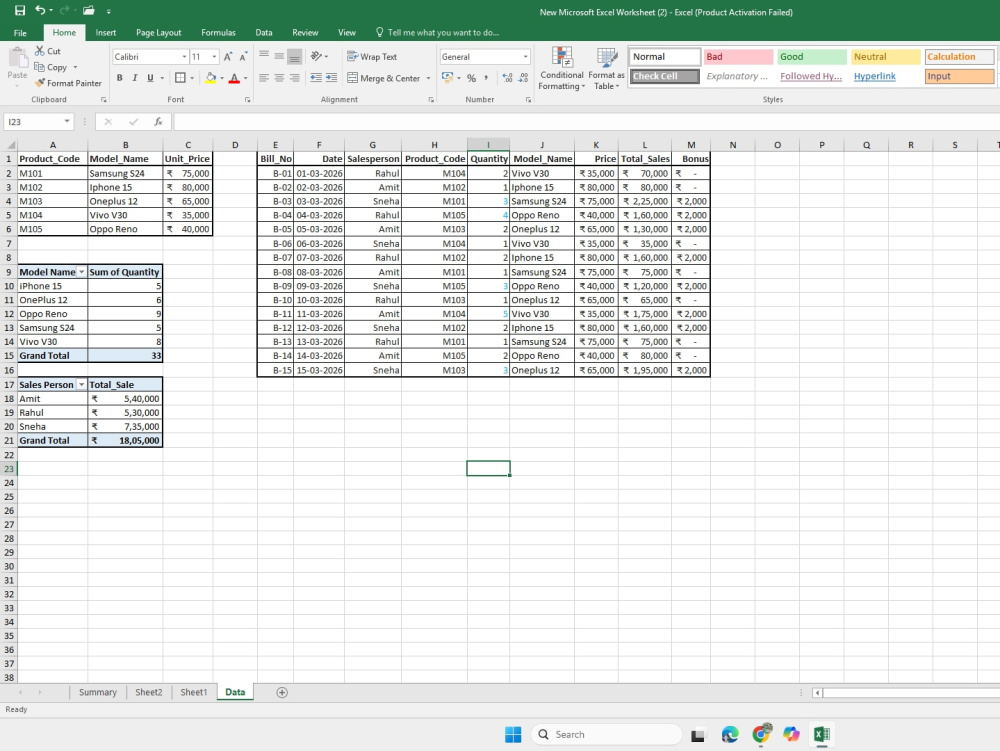The image size is (1000, 751).
Task: Click the Cut scissors icon
Action: tap(40, 51)
